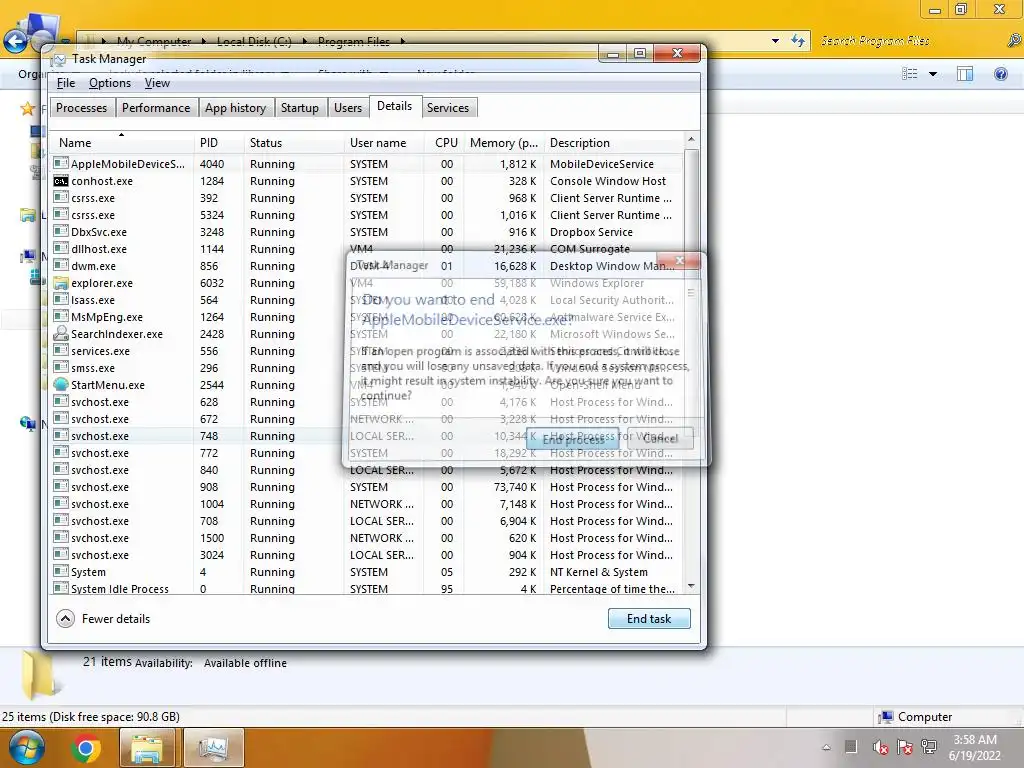Toggle the Explorer preview pane icon
Image resolution: width=1024 pixels, height=768 pixels.
tap(965, 74)
